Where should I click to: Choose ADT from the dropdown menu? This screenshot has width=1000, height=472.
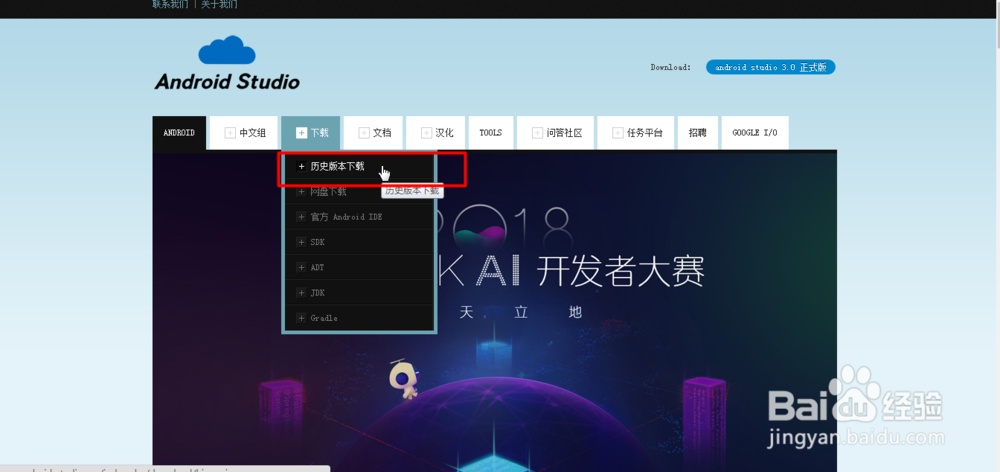[360, 267]
